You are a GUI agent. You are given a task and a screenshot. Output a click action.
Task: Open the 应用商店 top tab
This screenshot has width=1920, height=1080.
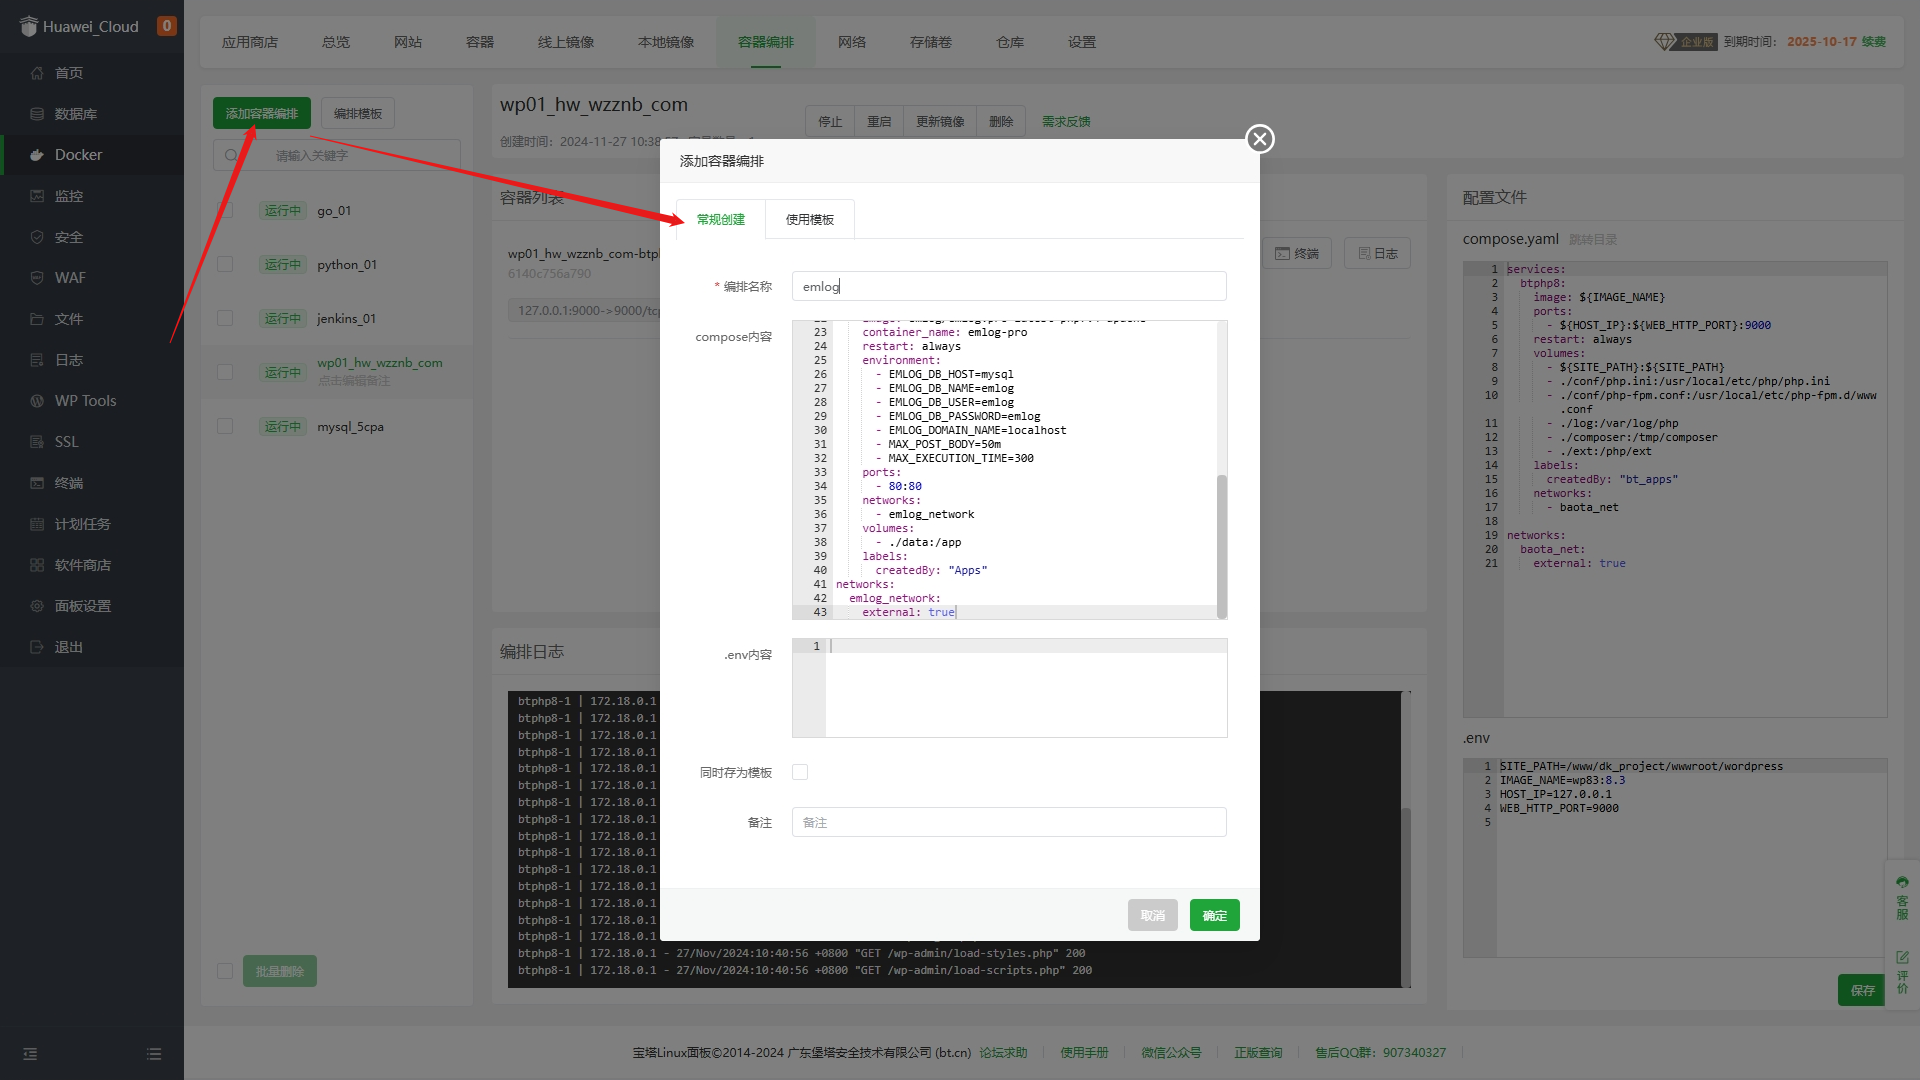(x=250, y=42)
